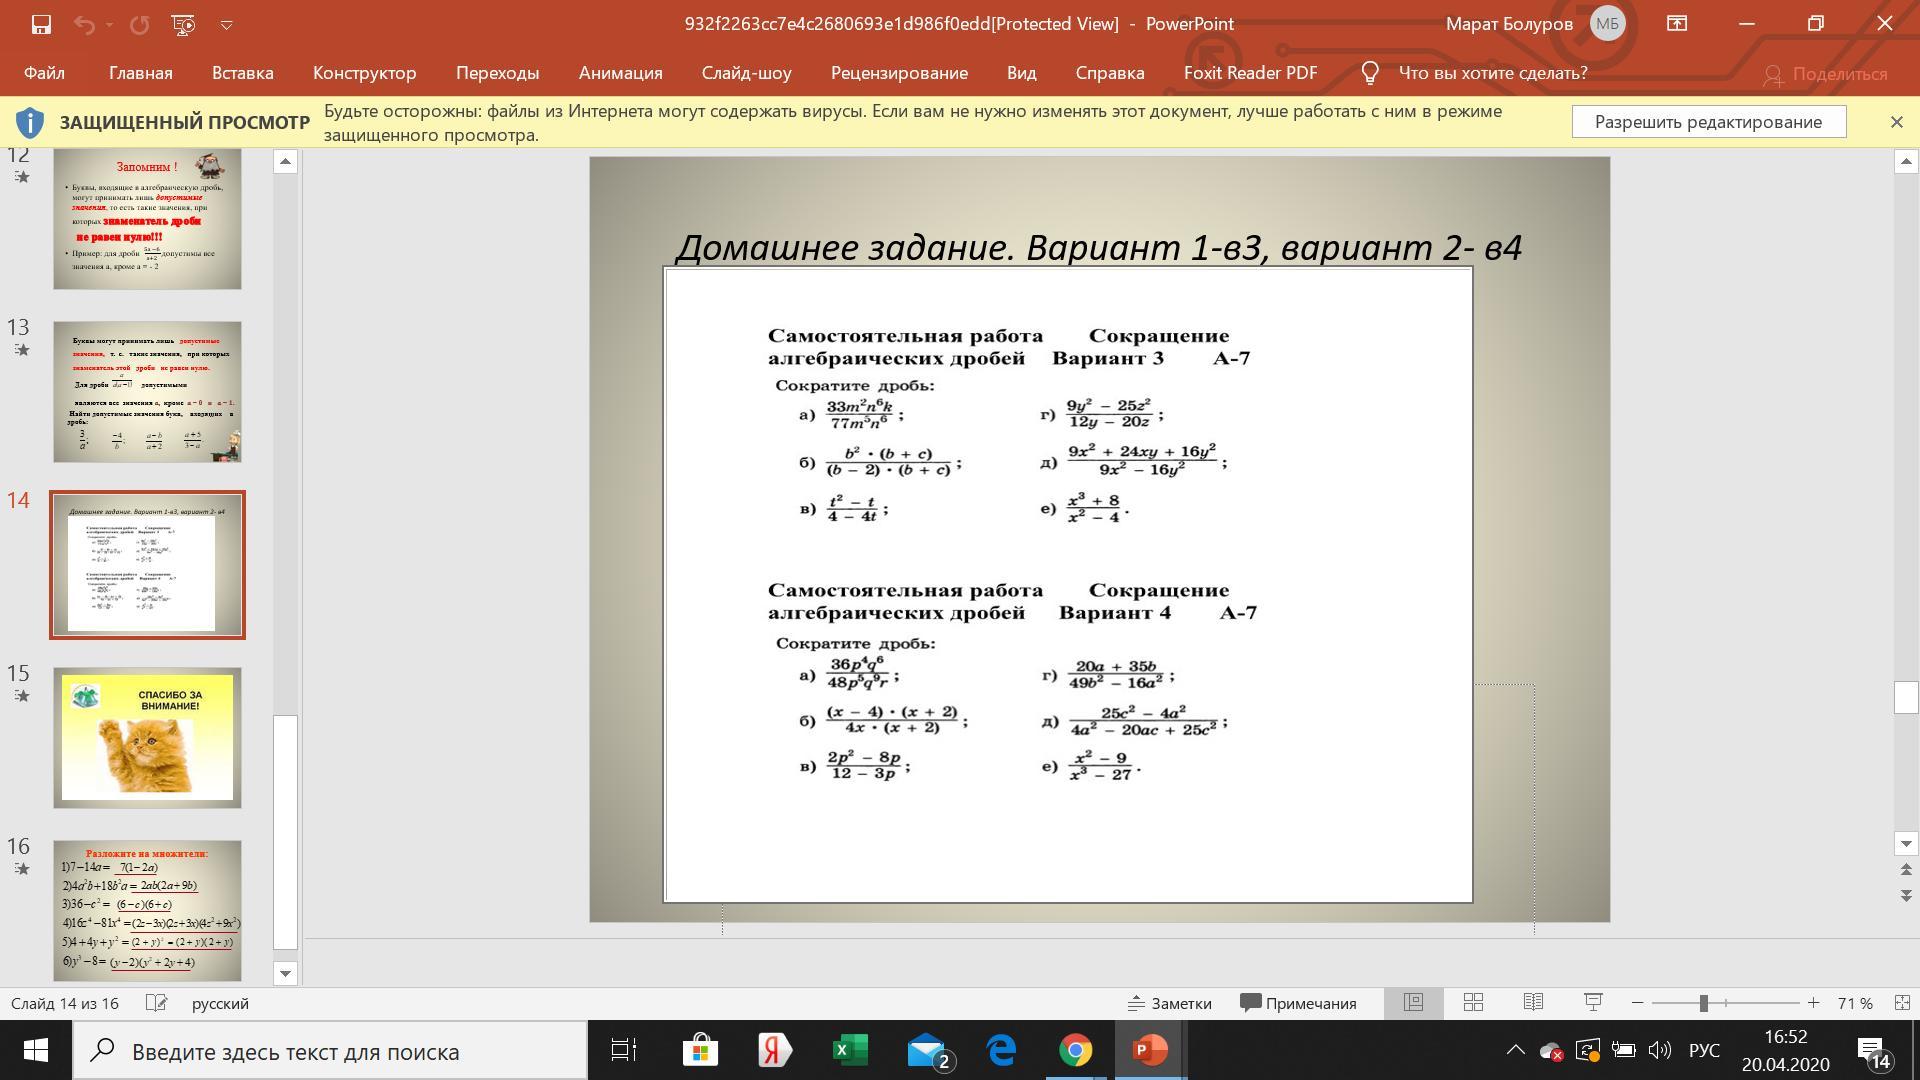The width and height of the screenshot is (1920, 1080).
Task: Click the Save icon in quick access toolbar
Action: pyautogui.click(x=41, y=24)
